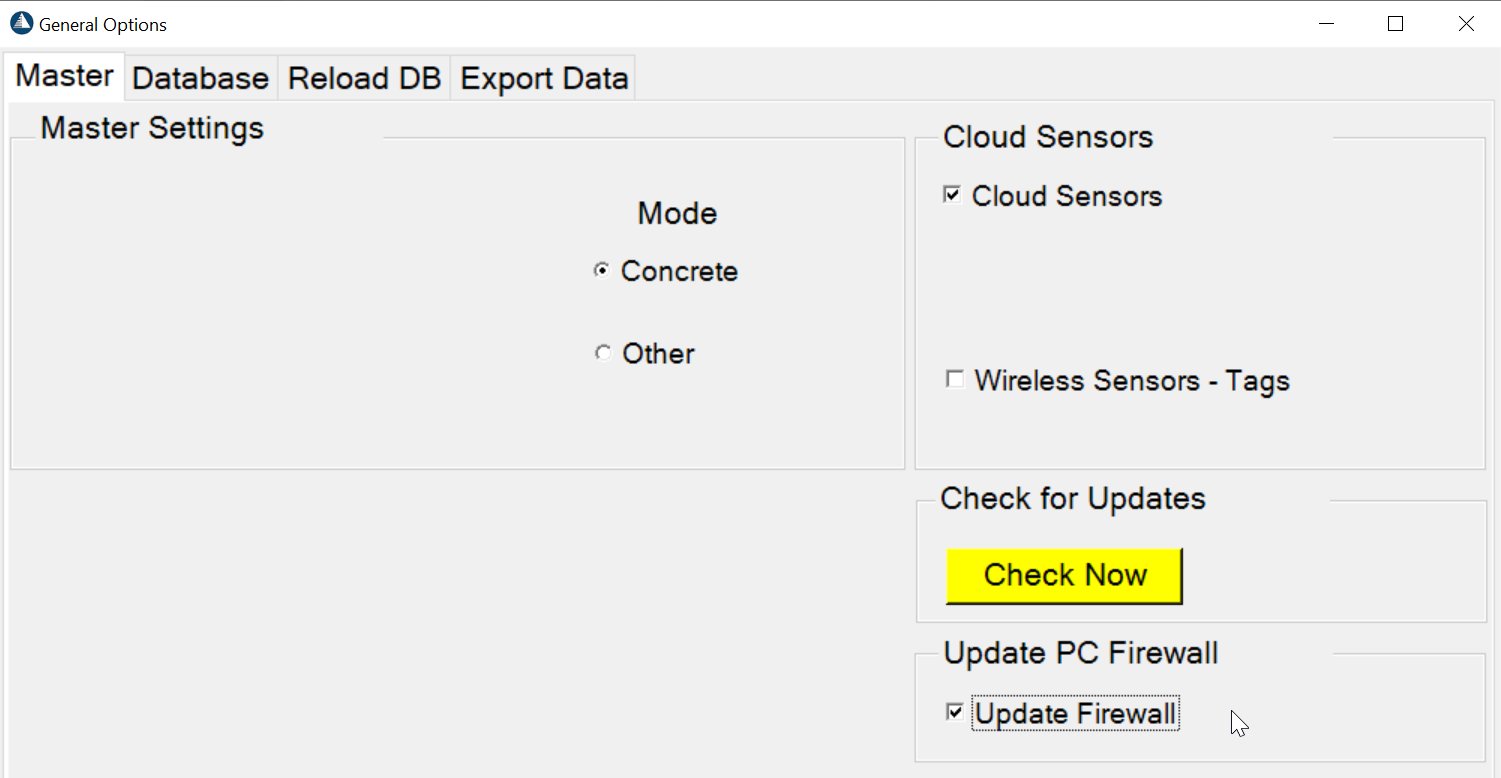Click the 'Update Firewall' label text
The width and height of the screenshot is (1501, 778).
(1075, 713)
